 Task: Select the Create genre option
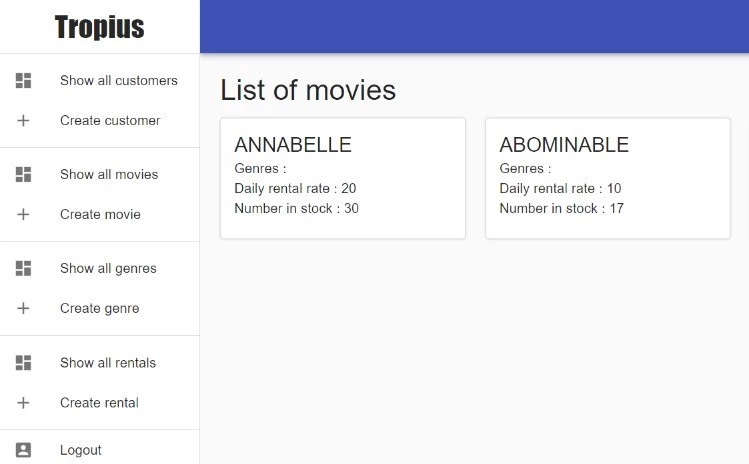(99, 309)
